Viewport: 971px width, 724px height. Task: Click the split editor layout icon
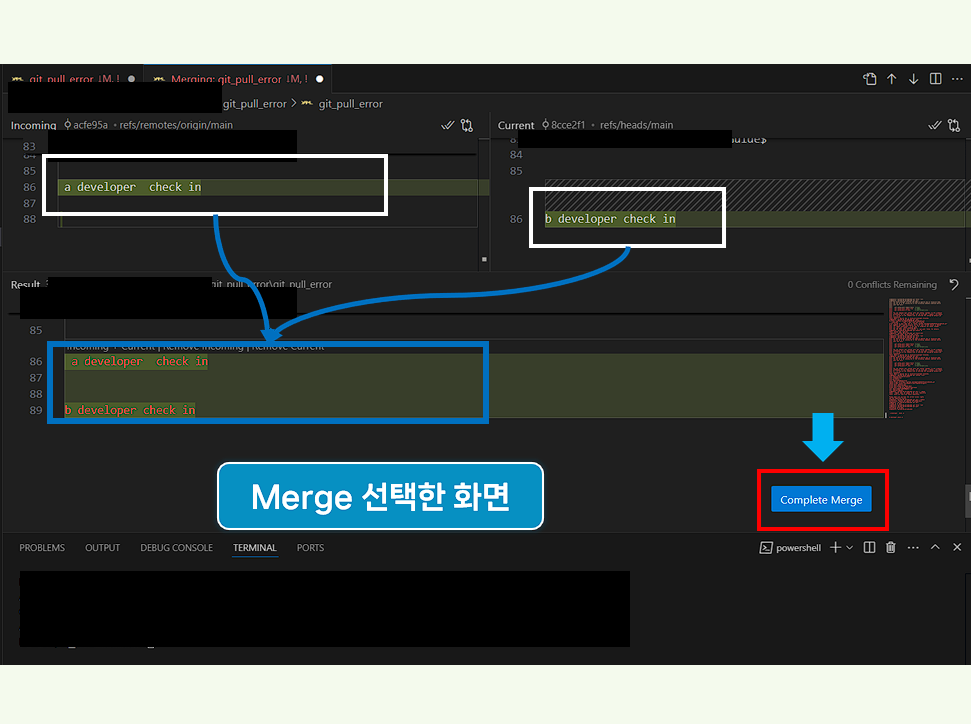point(935,78)
